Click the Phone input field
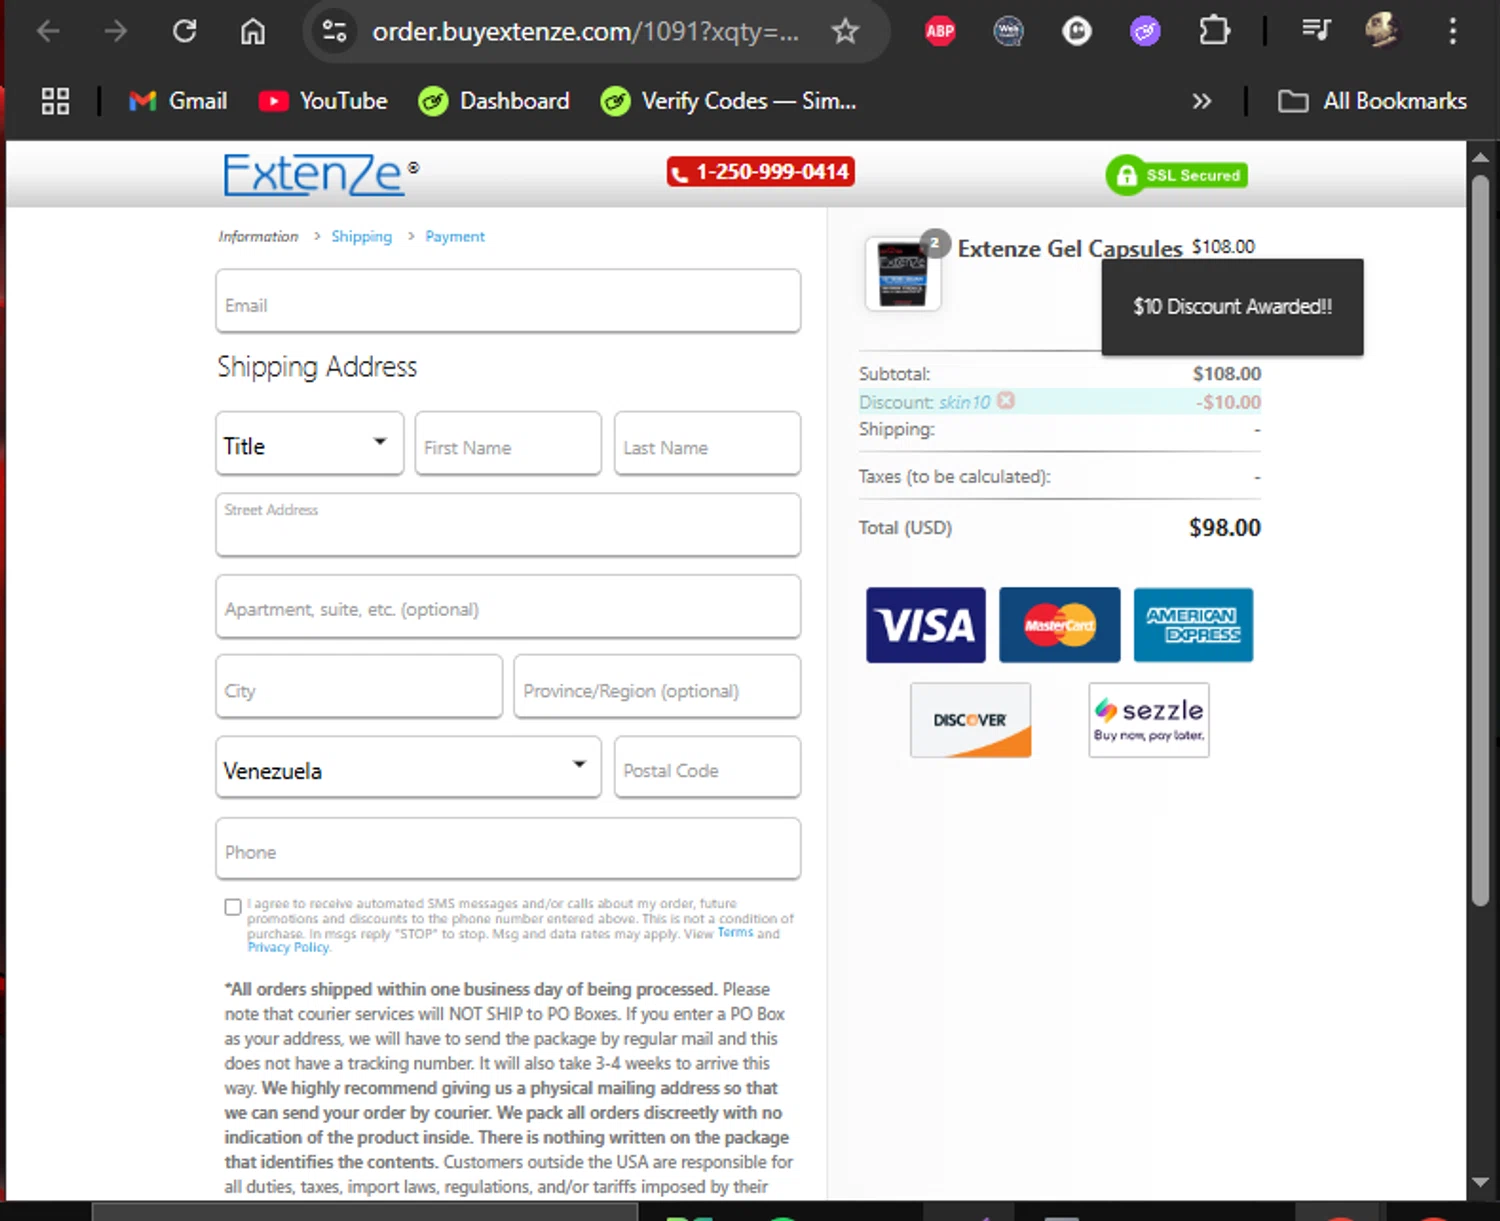This screenshot has width=1500, height=1221. (508, 850)
